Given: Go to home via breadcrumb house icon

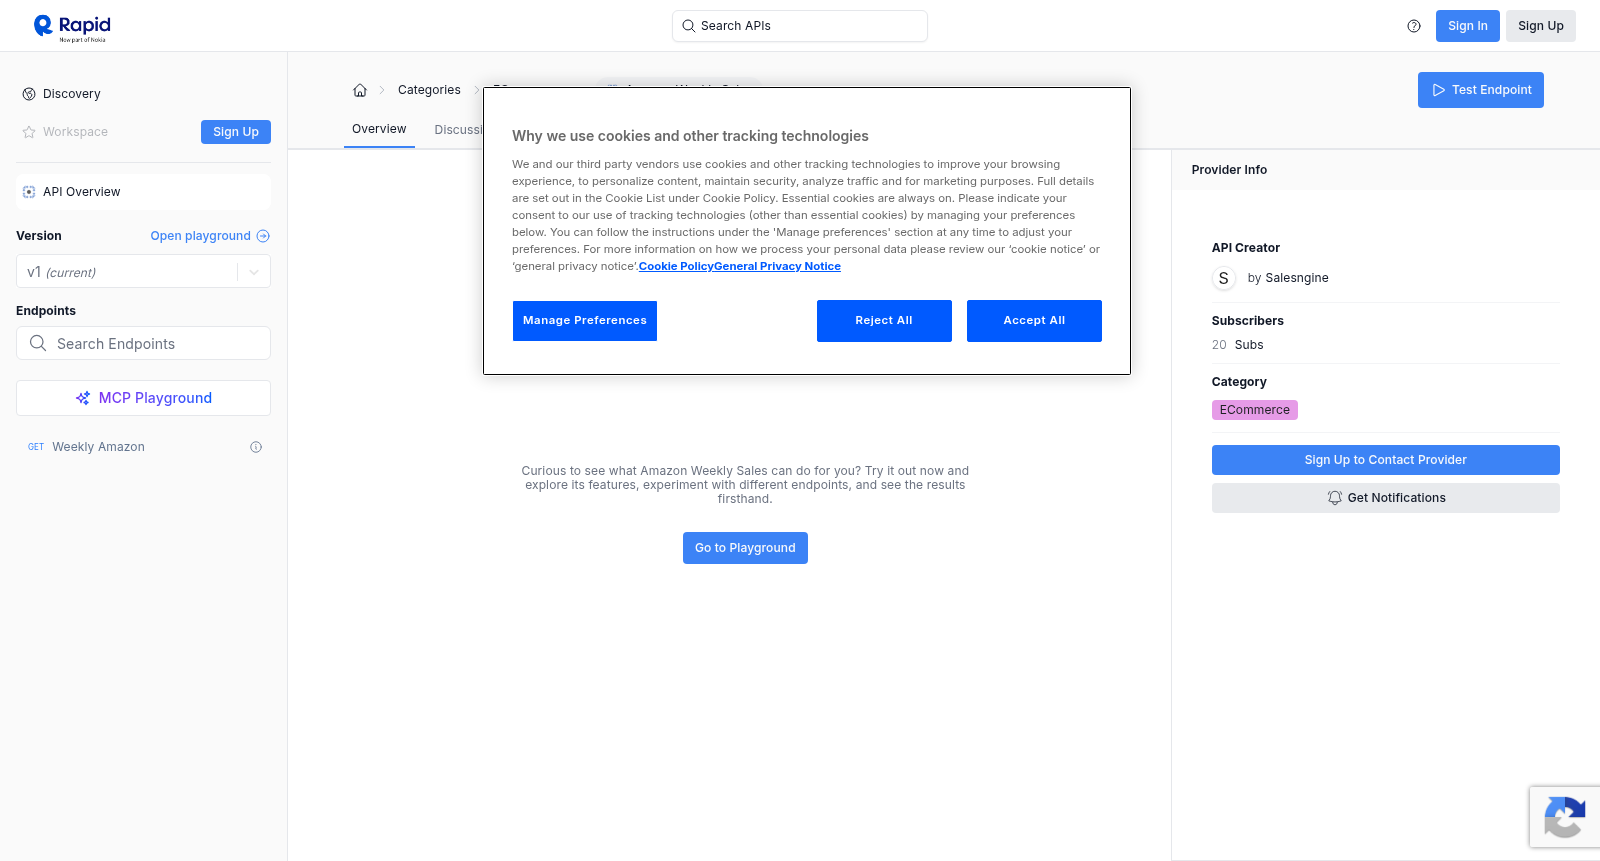Looking at the screenshot, I should click(360, 90).
